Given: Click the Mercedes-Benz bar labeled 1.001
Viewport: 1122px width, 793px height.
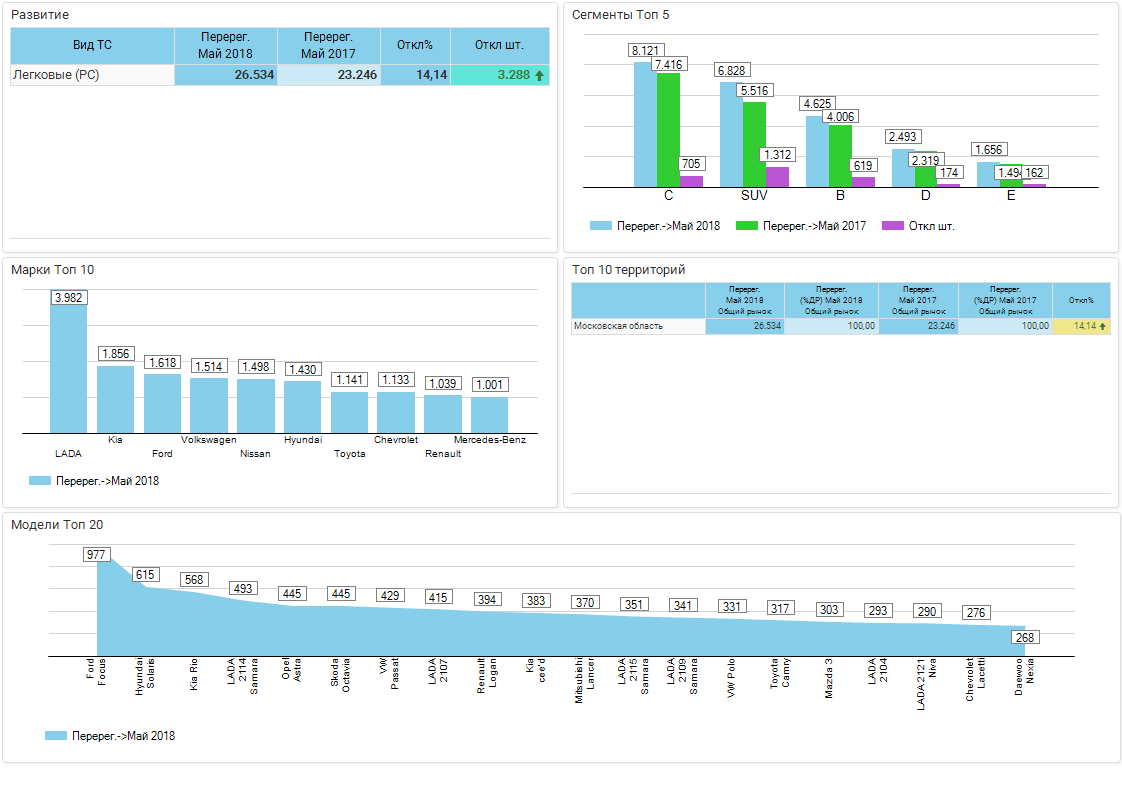Looking at the screenshot, I should pyautogui.click(x=489, y=415).
